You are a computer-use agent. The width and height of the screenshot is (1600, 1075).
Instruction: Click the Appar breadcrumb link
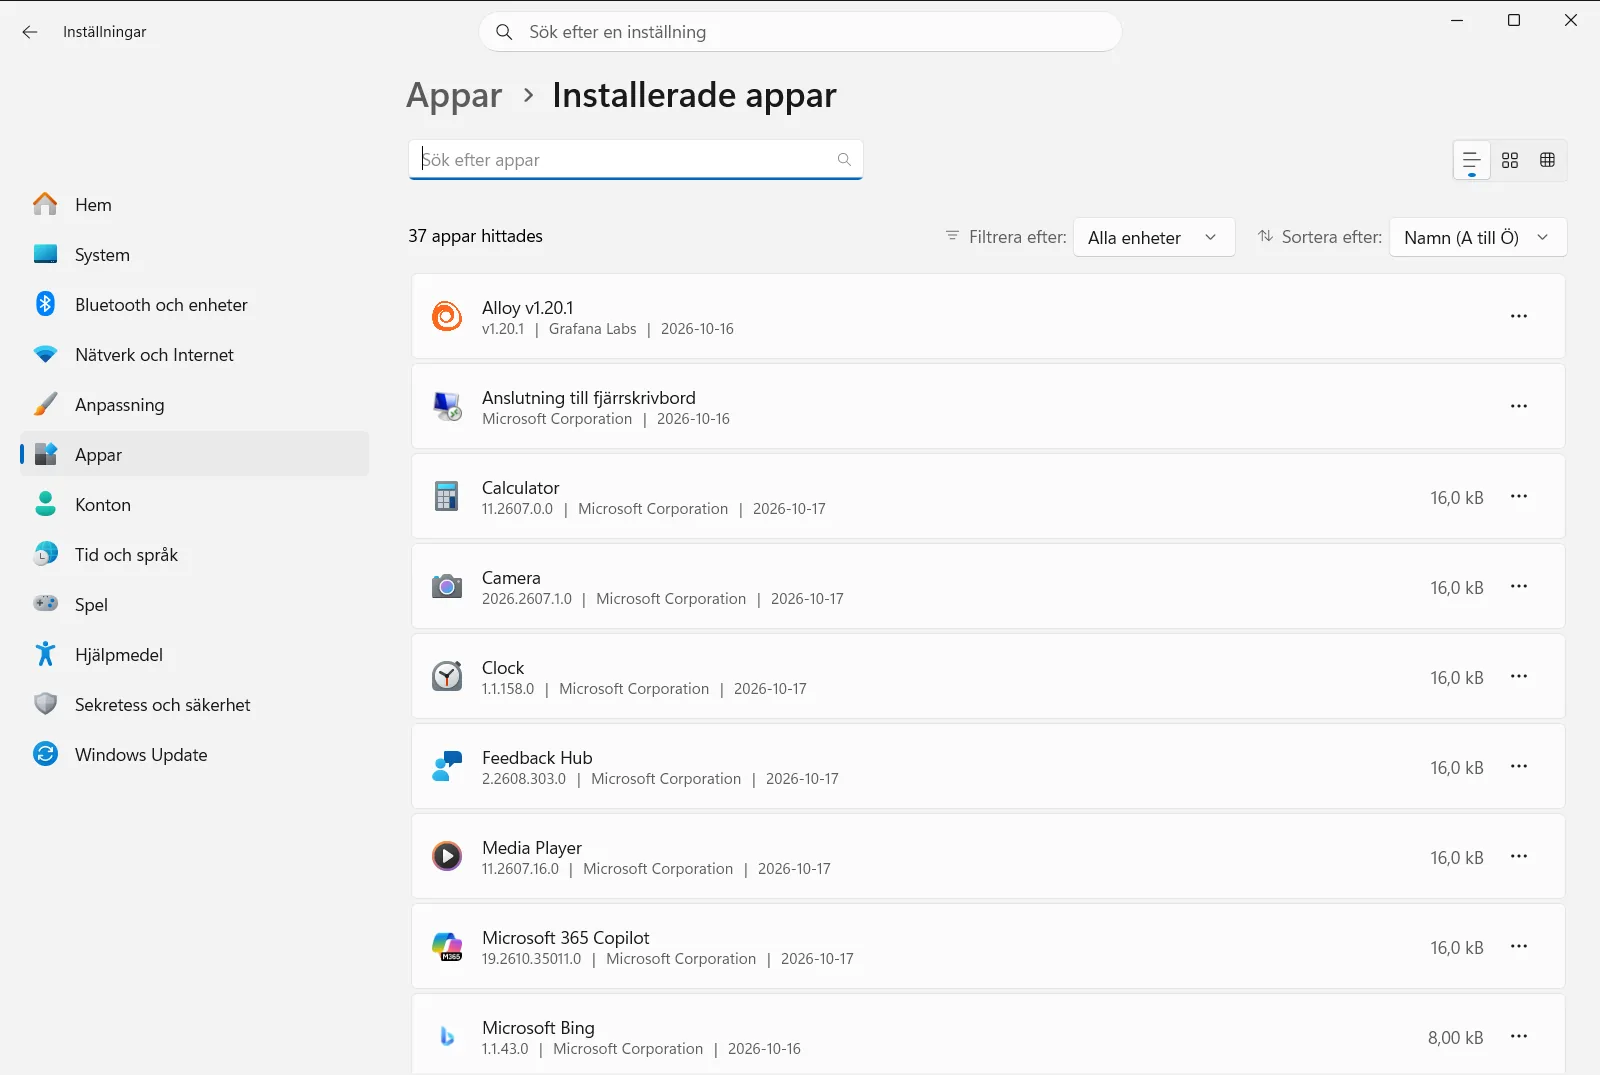[454, 96]
